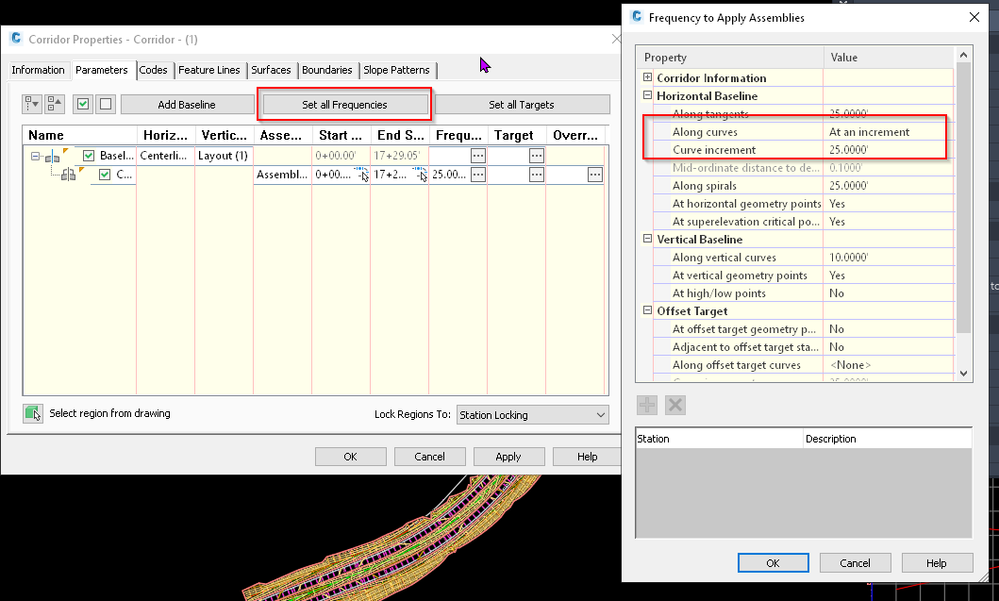This screenshot has width=999, height=601.
Task: Open the Frequency ellipsis on the Baseline row
Action: click(x=478, y=155)
